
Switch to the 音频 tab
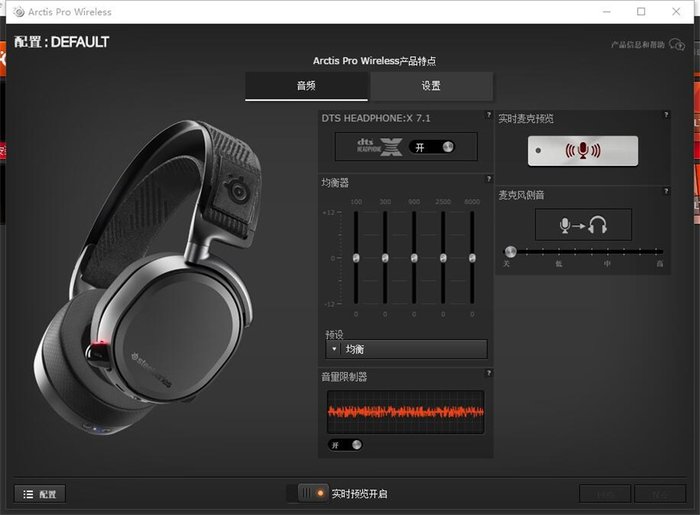(306, 86)
